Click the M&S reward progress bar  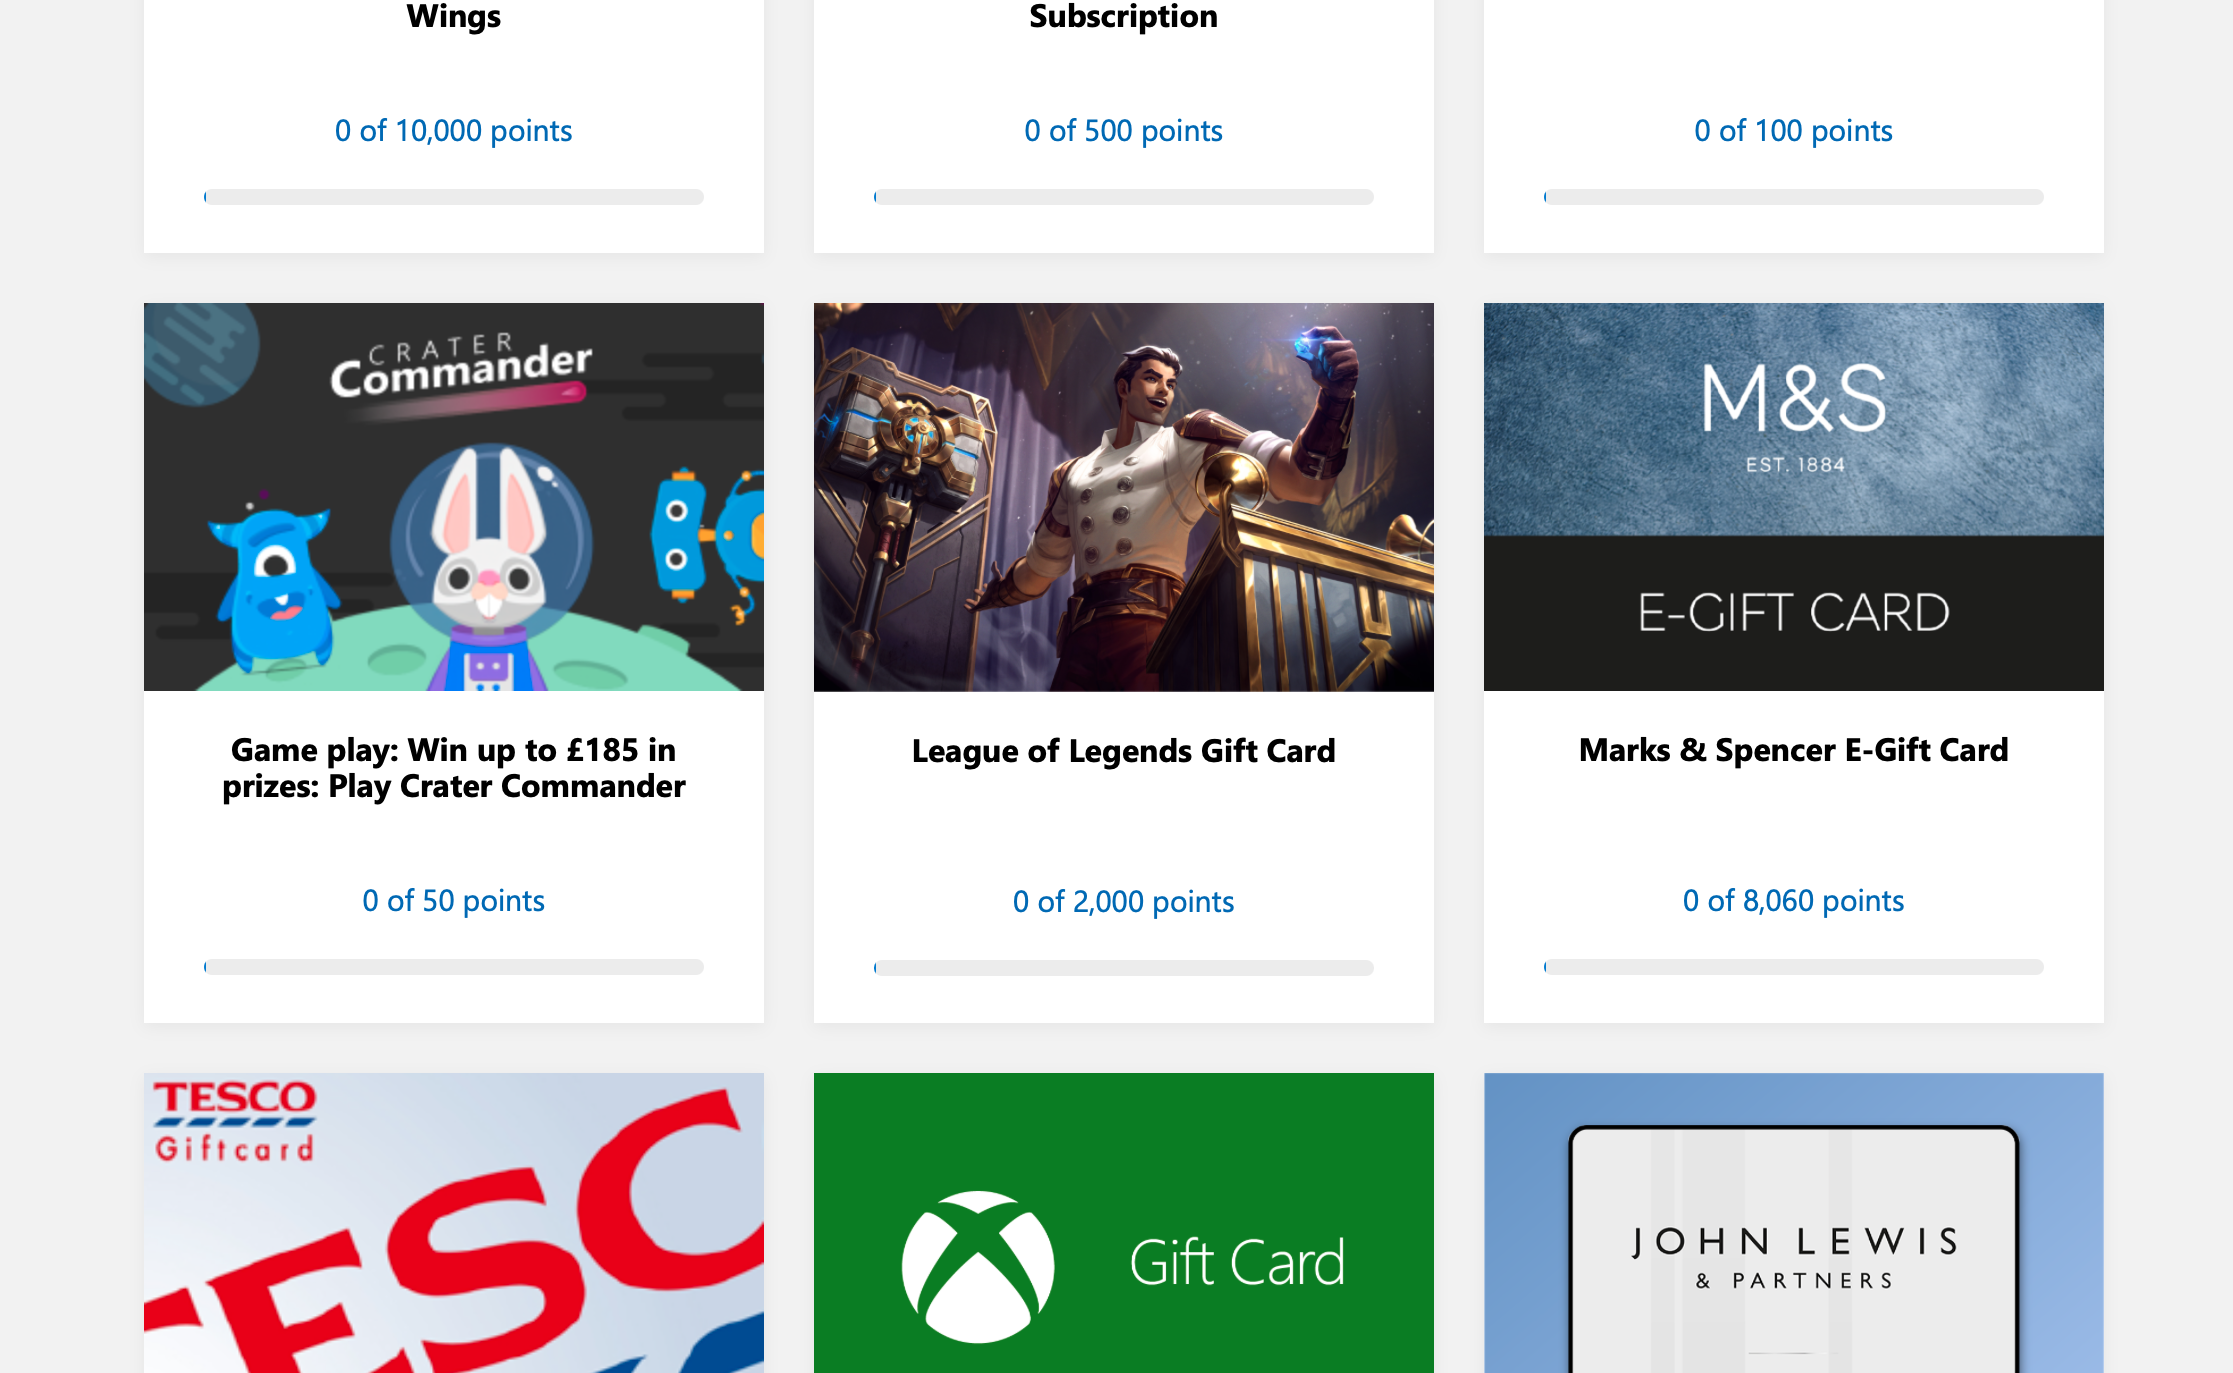(1793, 967)
